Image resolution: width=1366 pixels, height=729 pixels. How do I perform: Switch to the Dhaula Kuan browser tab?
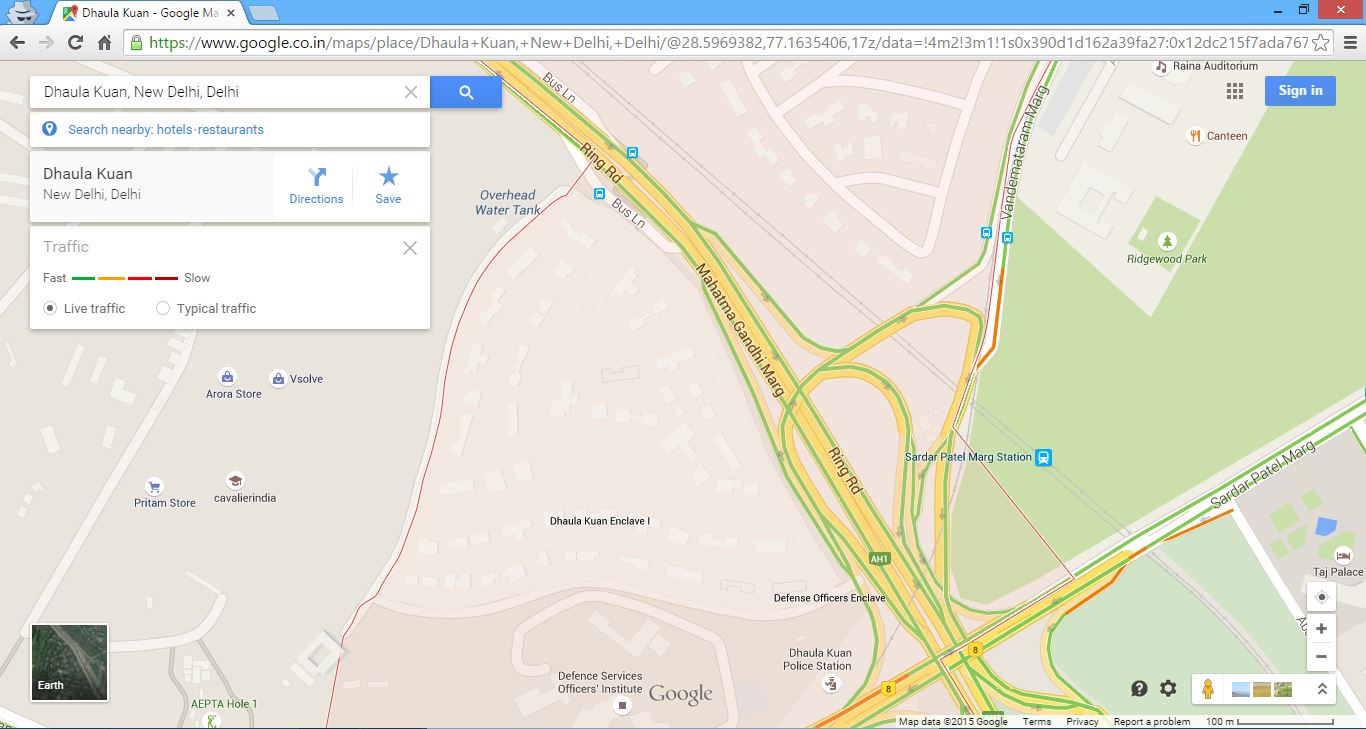150,13
